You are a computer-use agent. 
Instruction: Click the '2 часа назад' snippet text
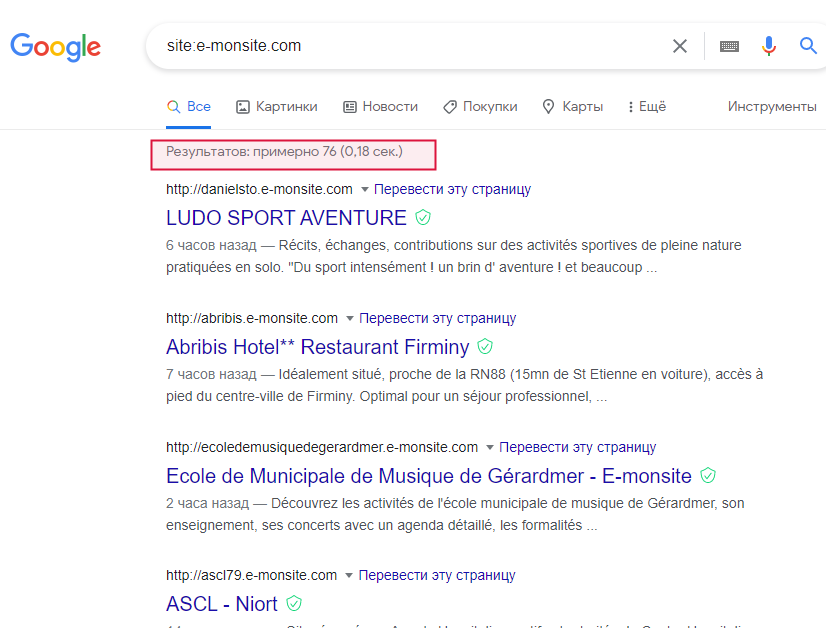pyautogui.click(x=208, y=504)
